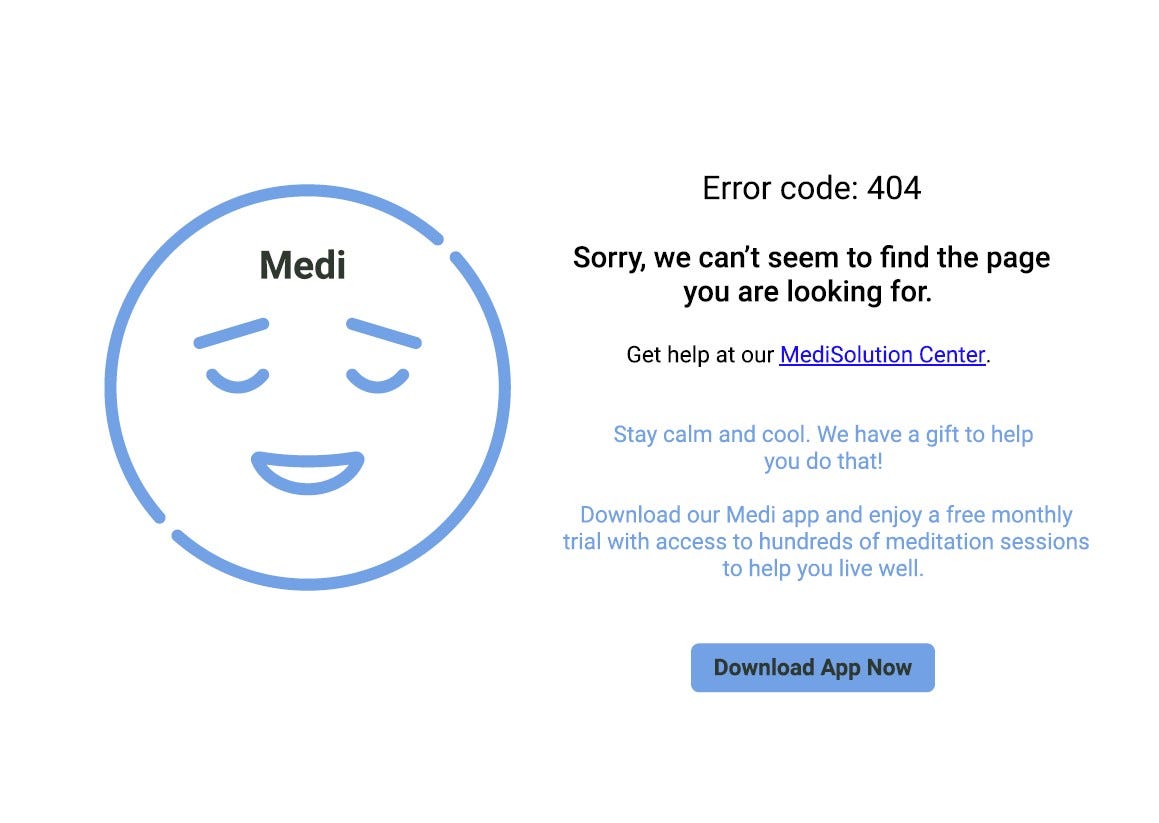The height and width of the screenshot is (823, 1159).
Task: Click the "to help you live well." line
Action: point(823,569)
